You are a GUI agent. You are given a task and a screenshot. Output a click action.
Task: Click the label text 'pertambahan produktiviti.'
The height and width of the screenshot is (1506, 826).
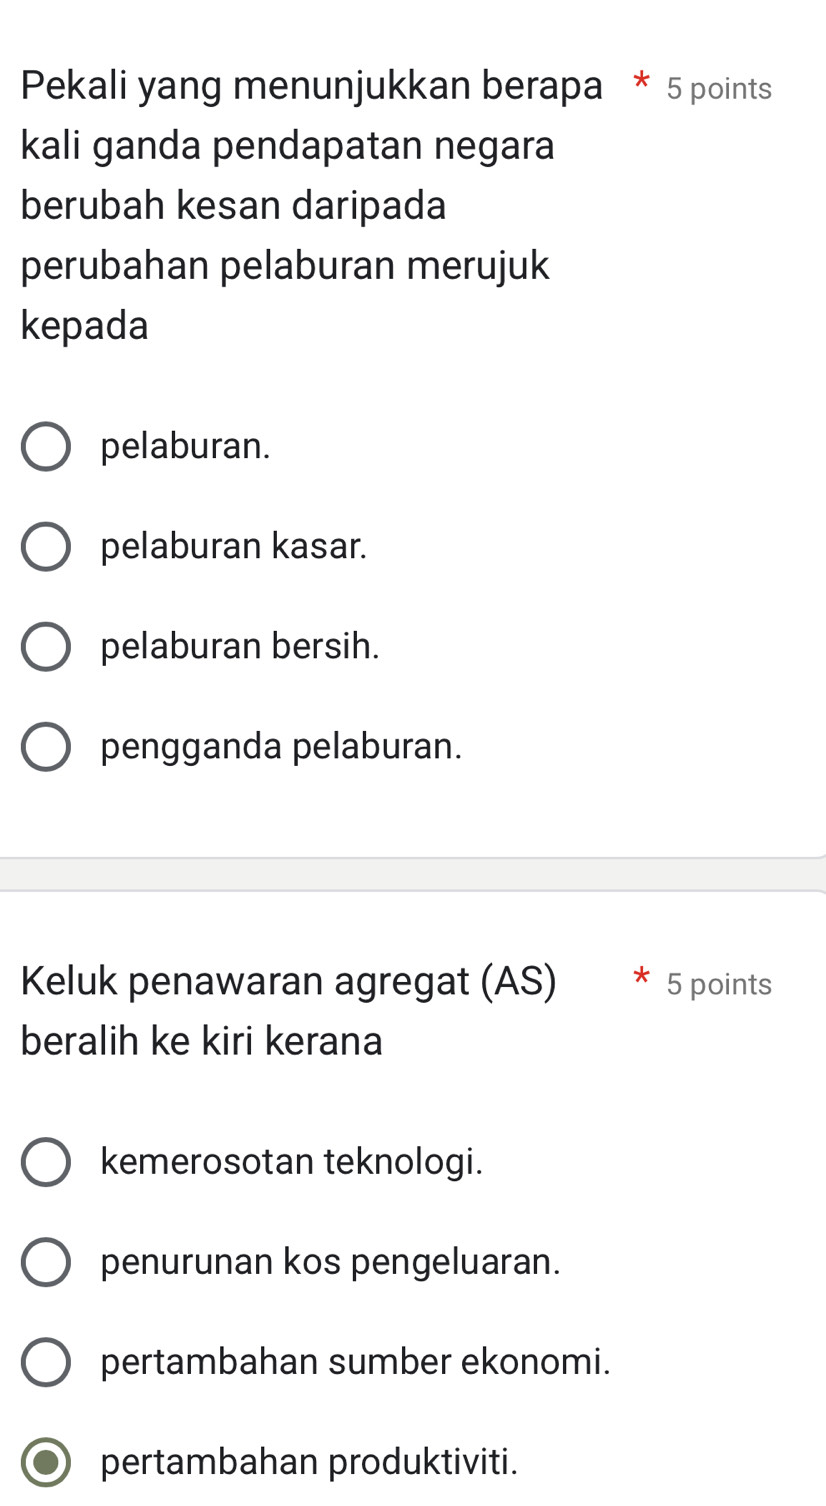pyautogui.click(x=310, y=1463)
